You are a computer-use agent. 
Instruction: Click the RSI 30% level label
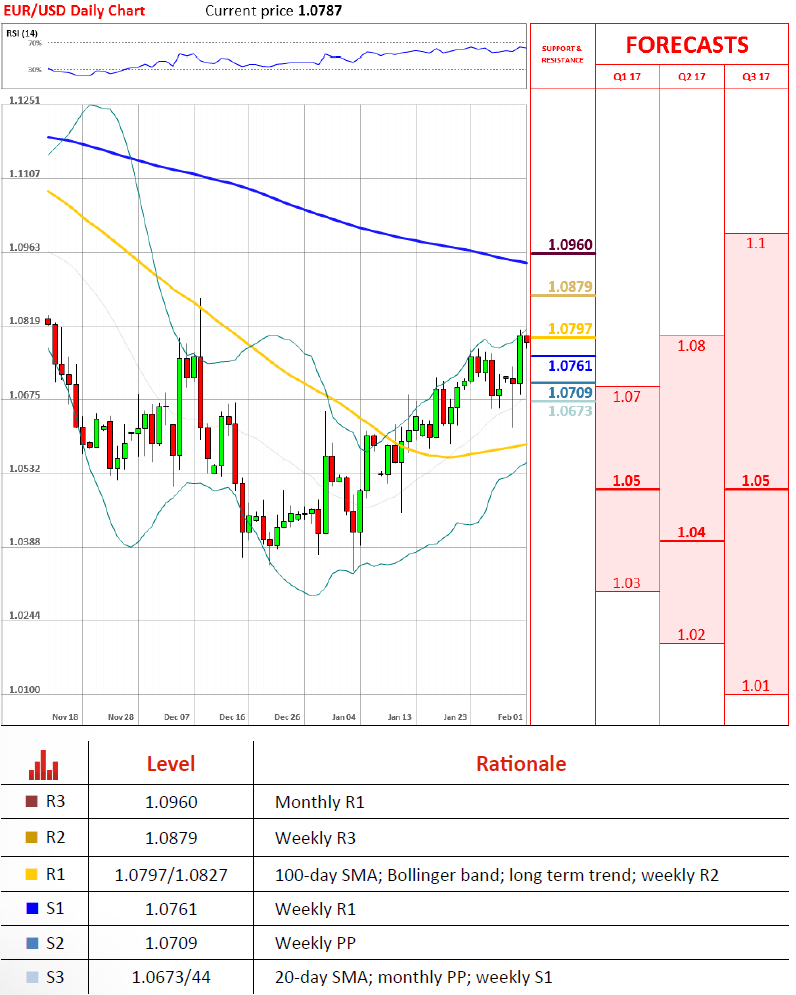click(x=35, y=70)
